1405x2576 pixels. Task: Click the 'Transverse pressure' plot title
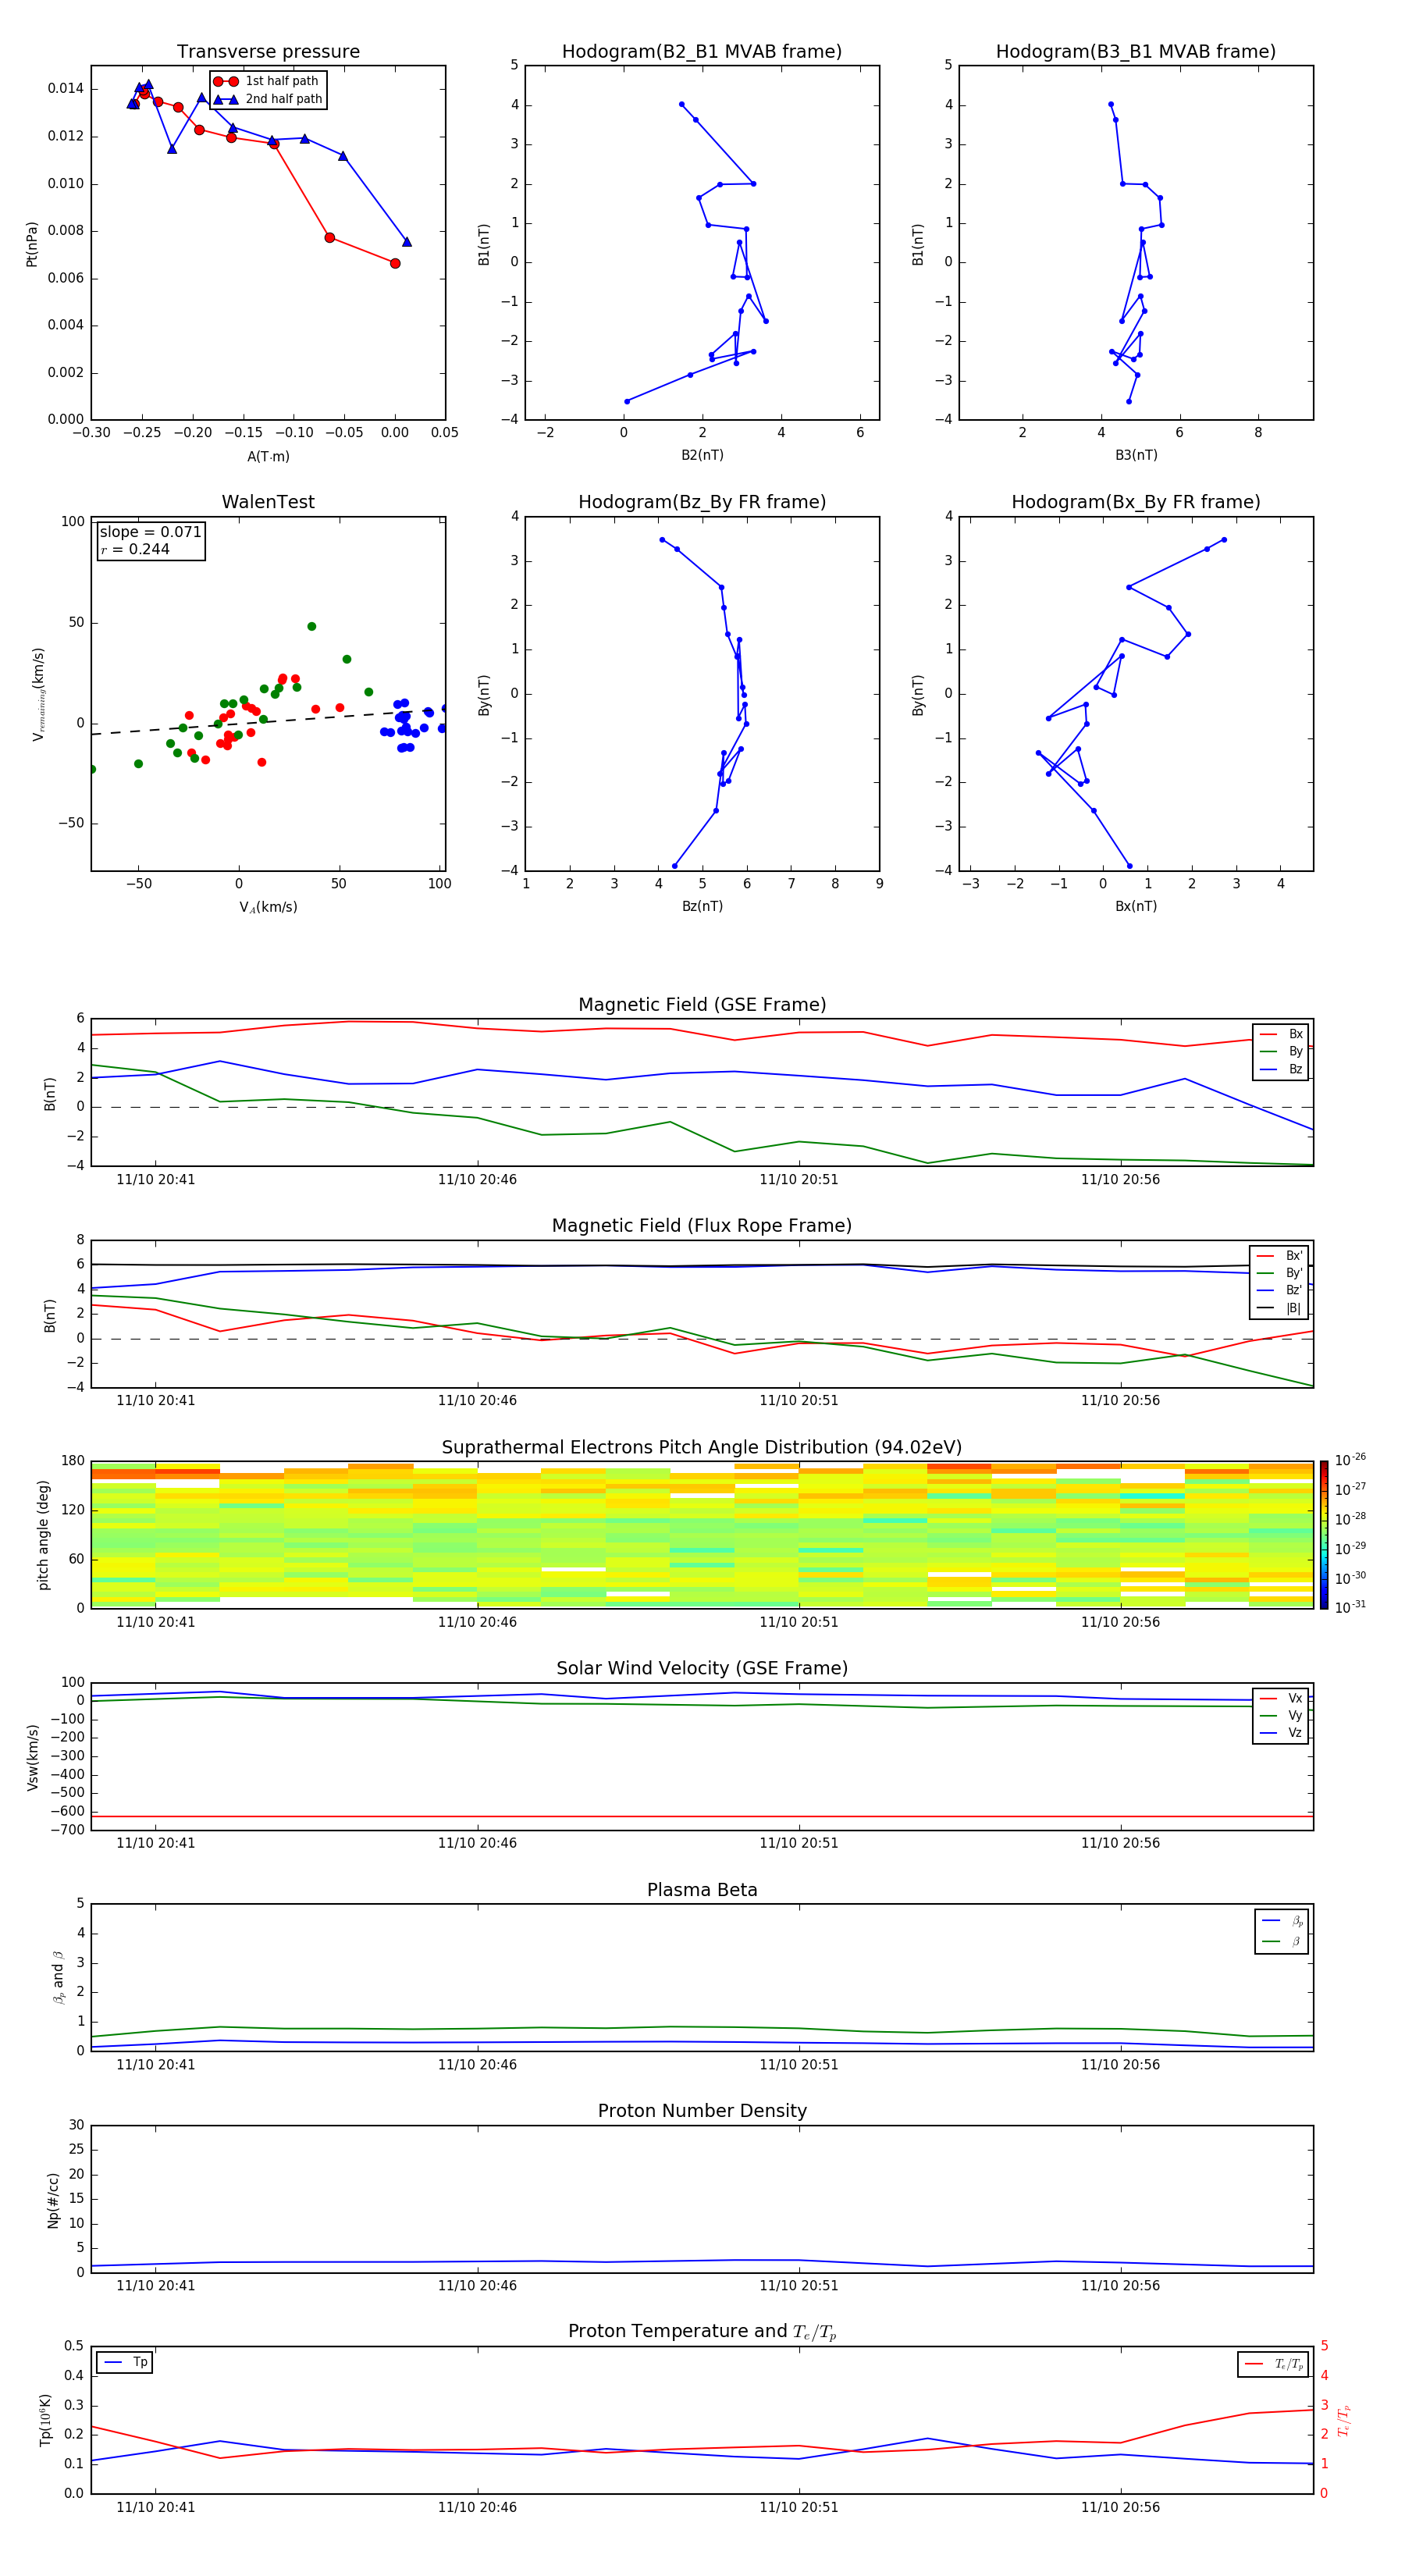268,51
